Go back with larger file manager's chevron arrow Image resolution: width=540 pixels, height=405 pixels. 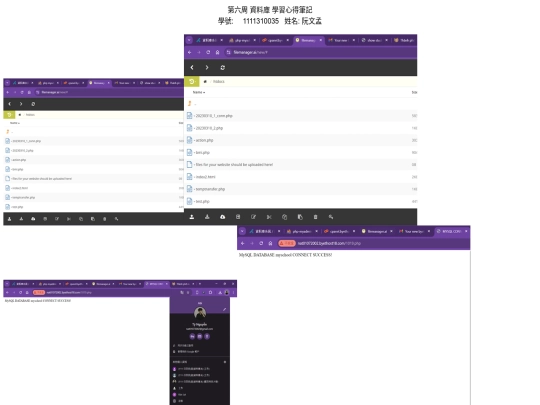[192, 68]
